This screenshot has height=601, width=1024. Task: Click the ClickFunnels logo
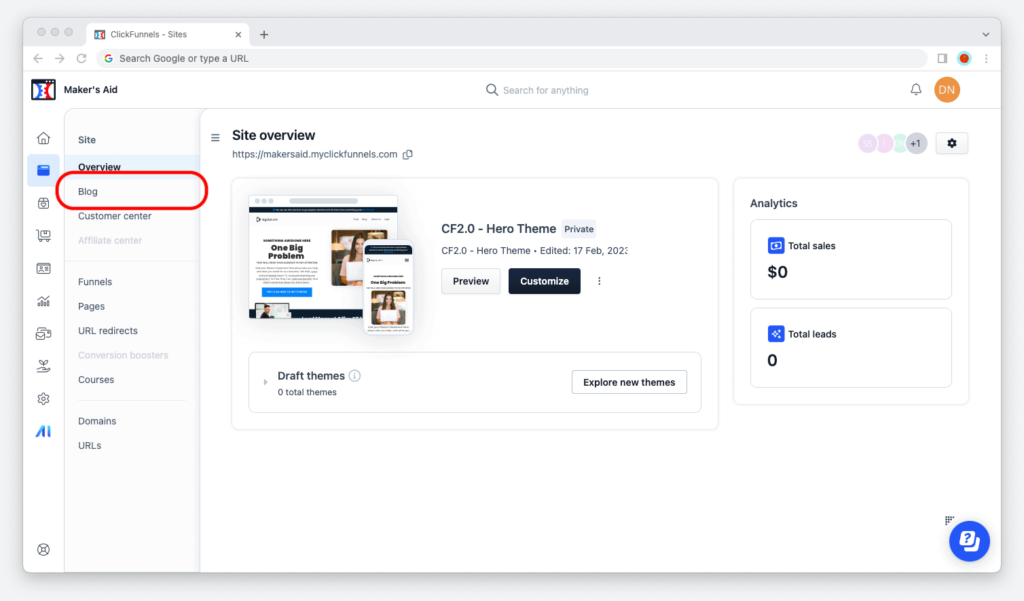click(x=43, y=89)
